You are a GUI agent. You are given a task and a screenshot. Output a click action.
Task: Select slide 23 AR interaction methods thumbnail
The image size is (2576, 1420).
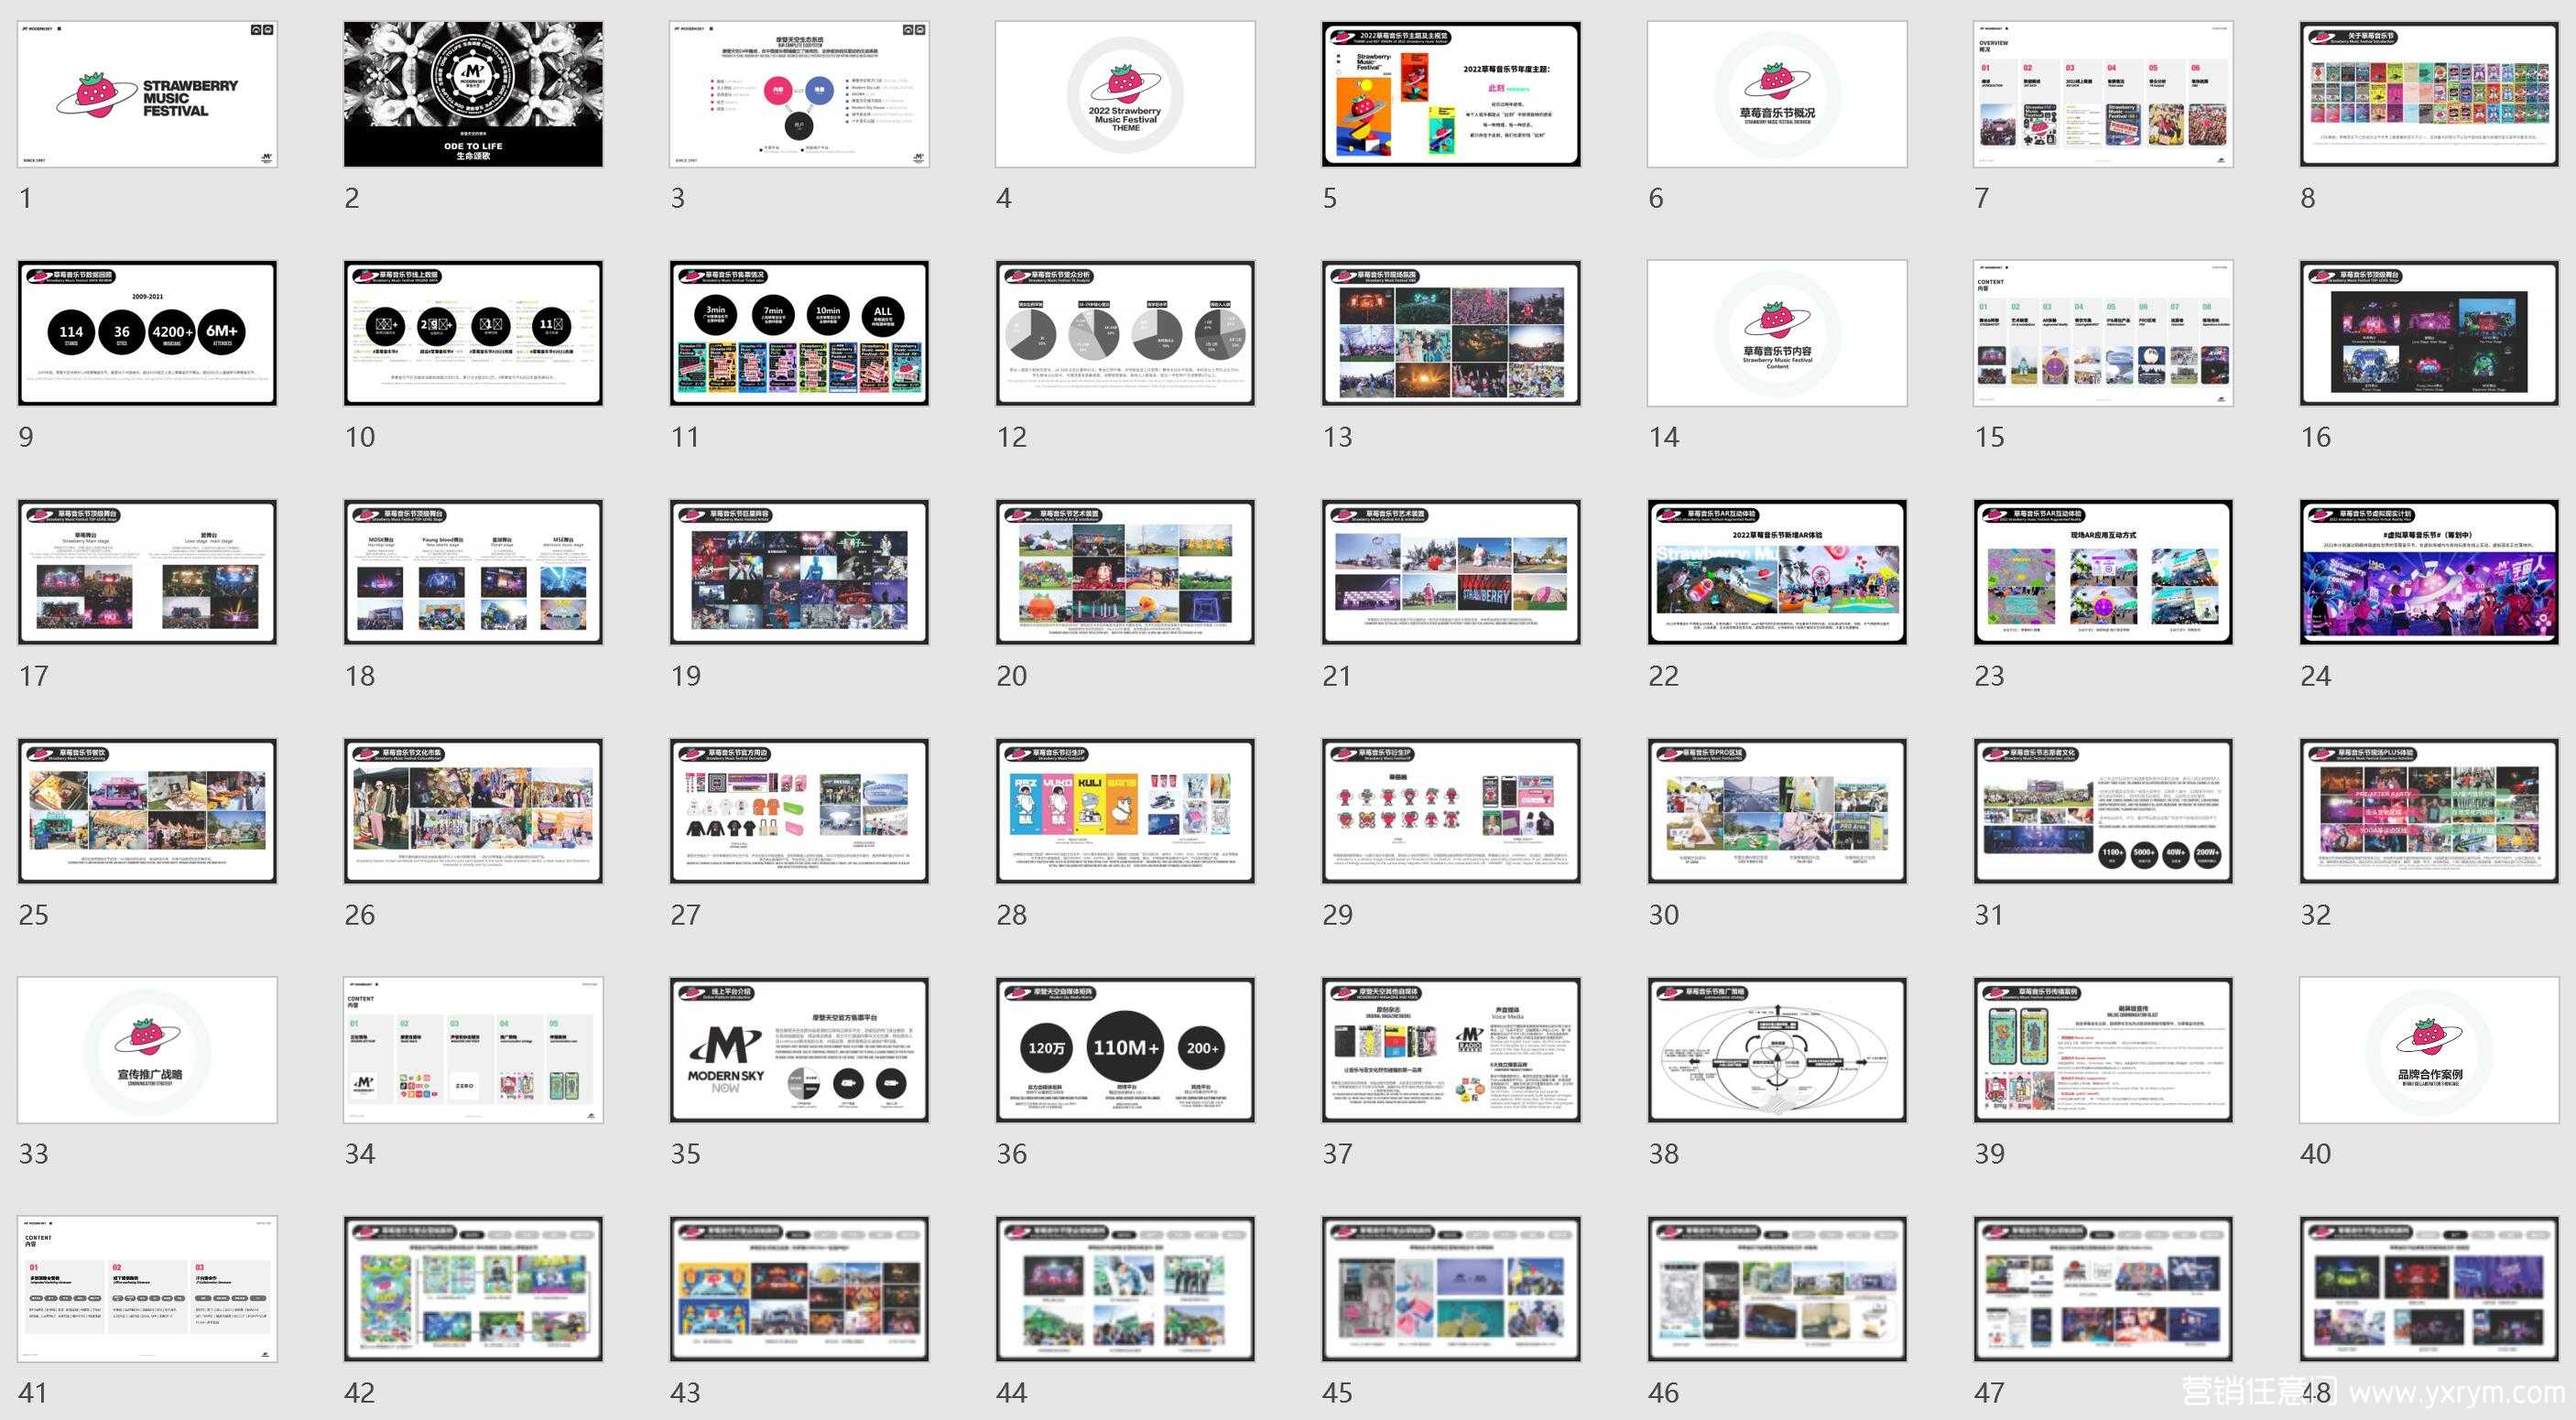[x=2103, y=572]
